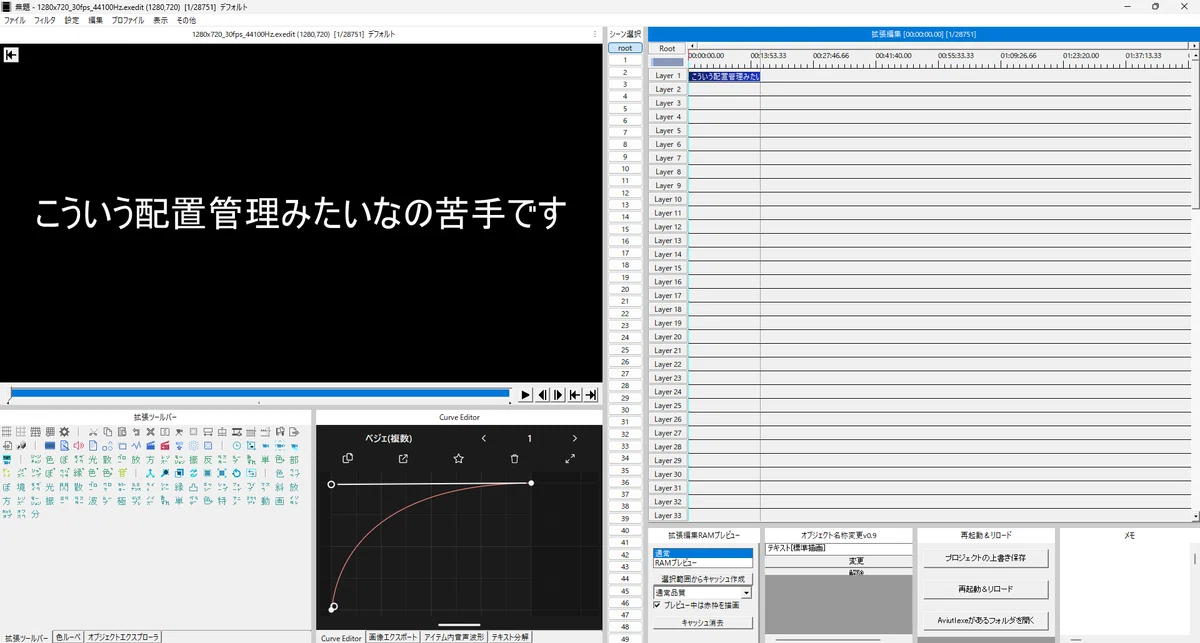Image resolution: width=1200 pixels, height=643 pixels.
Task: Switch to the オブジェクトエクスプローラ tab
Action: (123, 637)
